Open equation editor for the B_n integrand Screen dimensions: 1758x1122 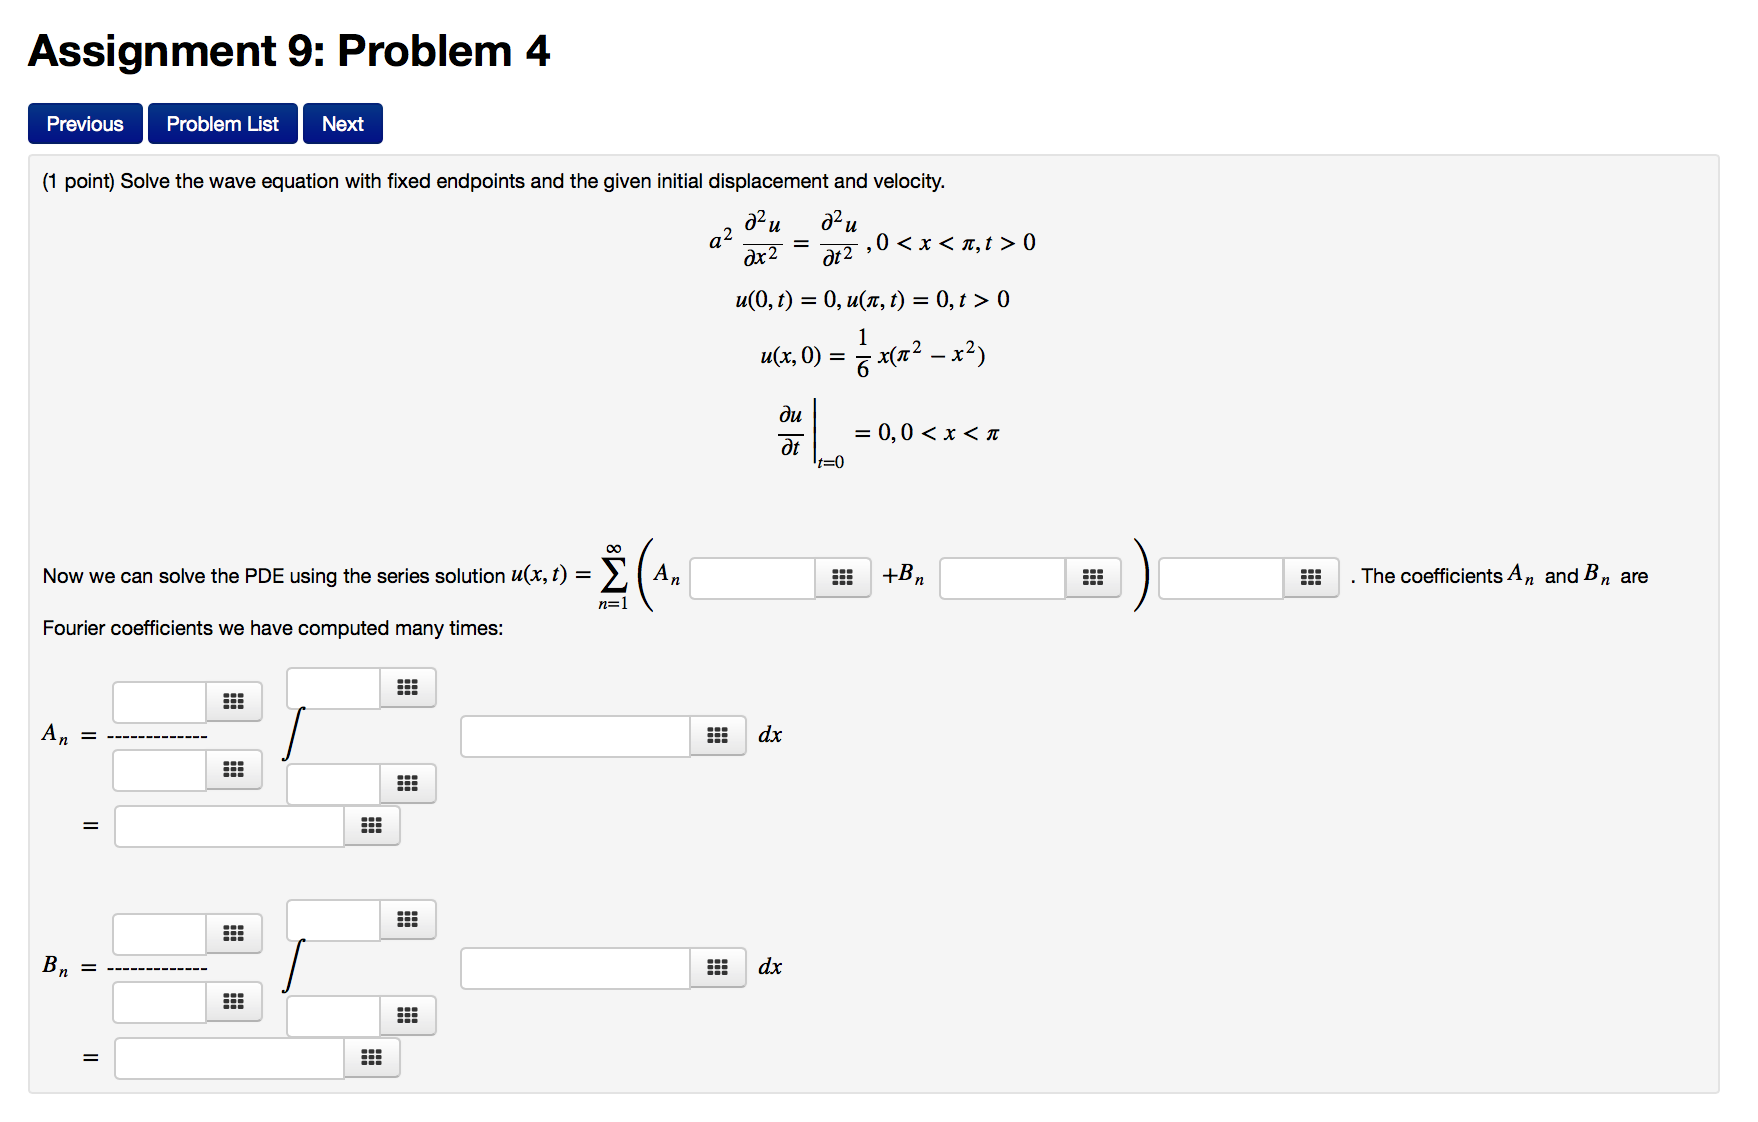717,967
